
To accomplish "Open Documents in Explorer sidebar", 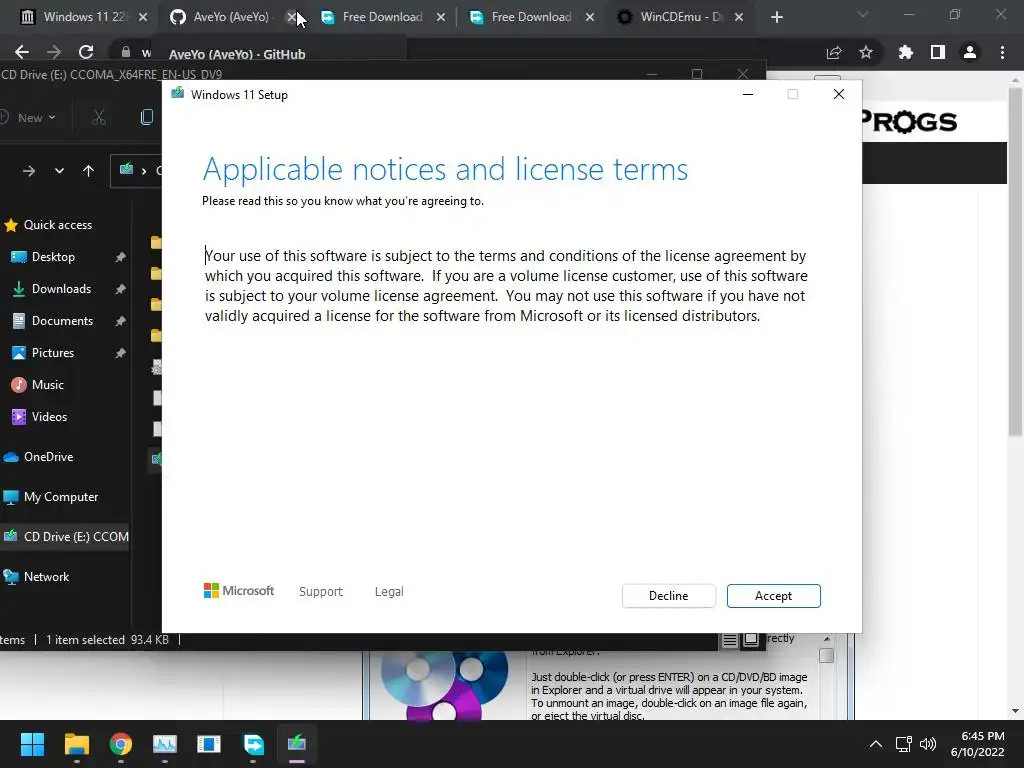I will coord(65,321).
